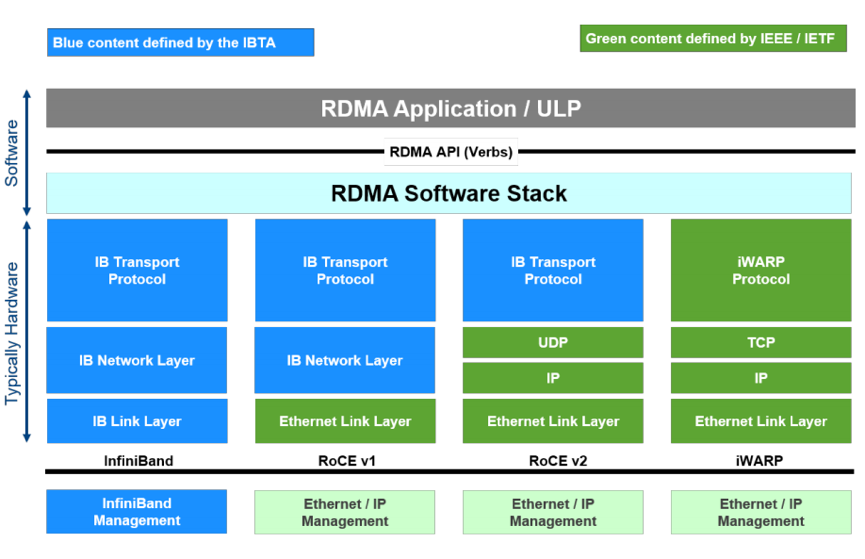Screen dimensions: 865x559
Task: Click the IP block beneath TCP
Action: point(760,379)
